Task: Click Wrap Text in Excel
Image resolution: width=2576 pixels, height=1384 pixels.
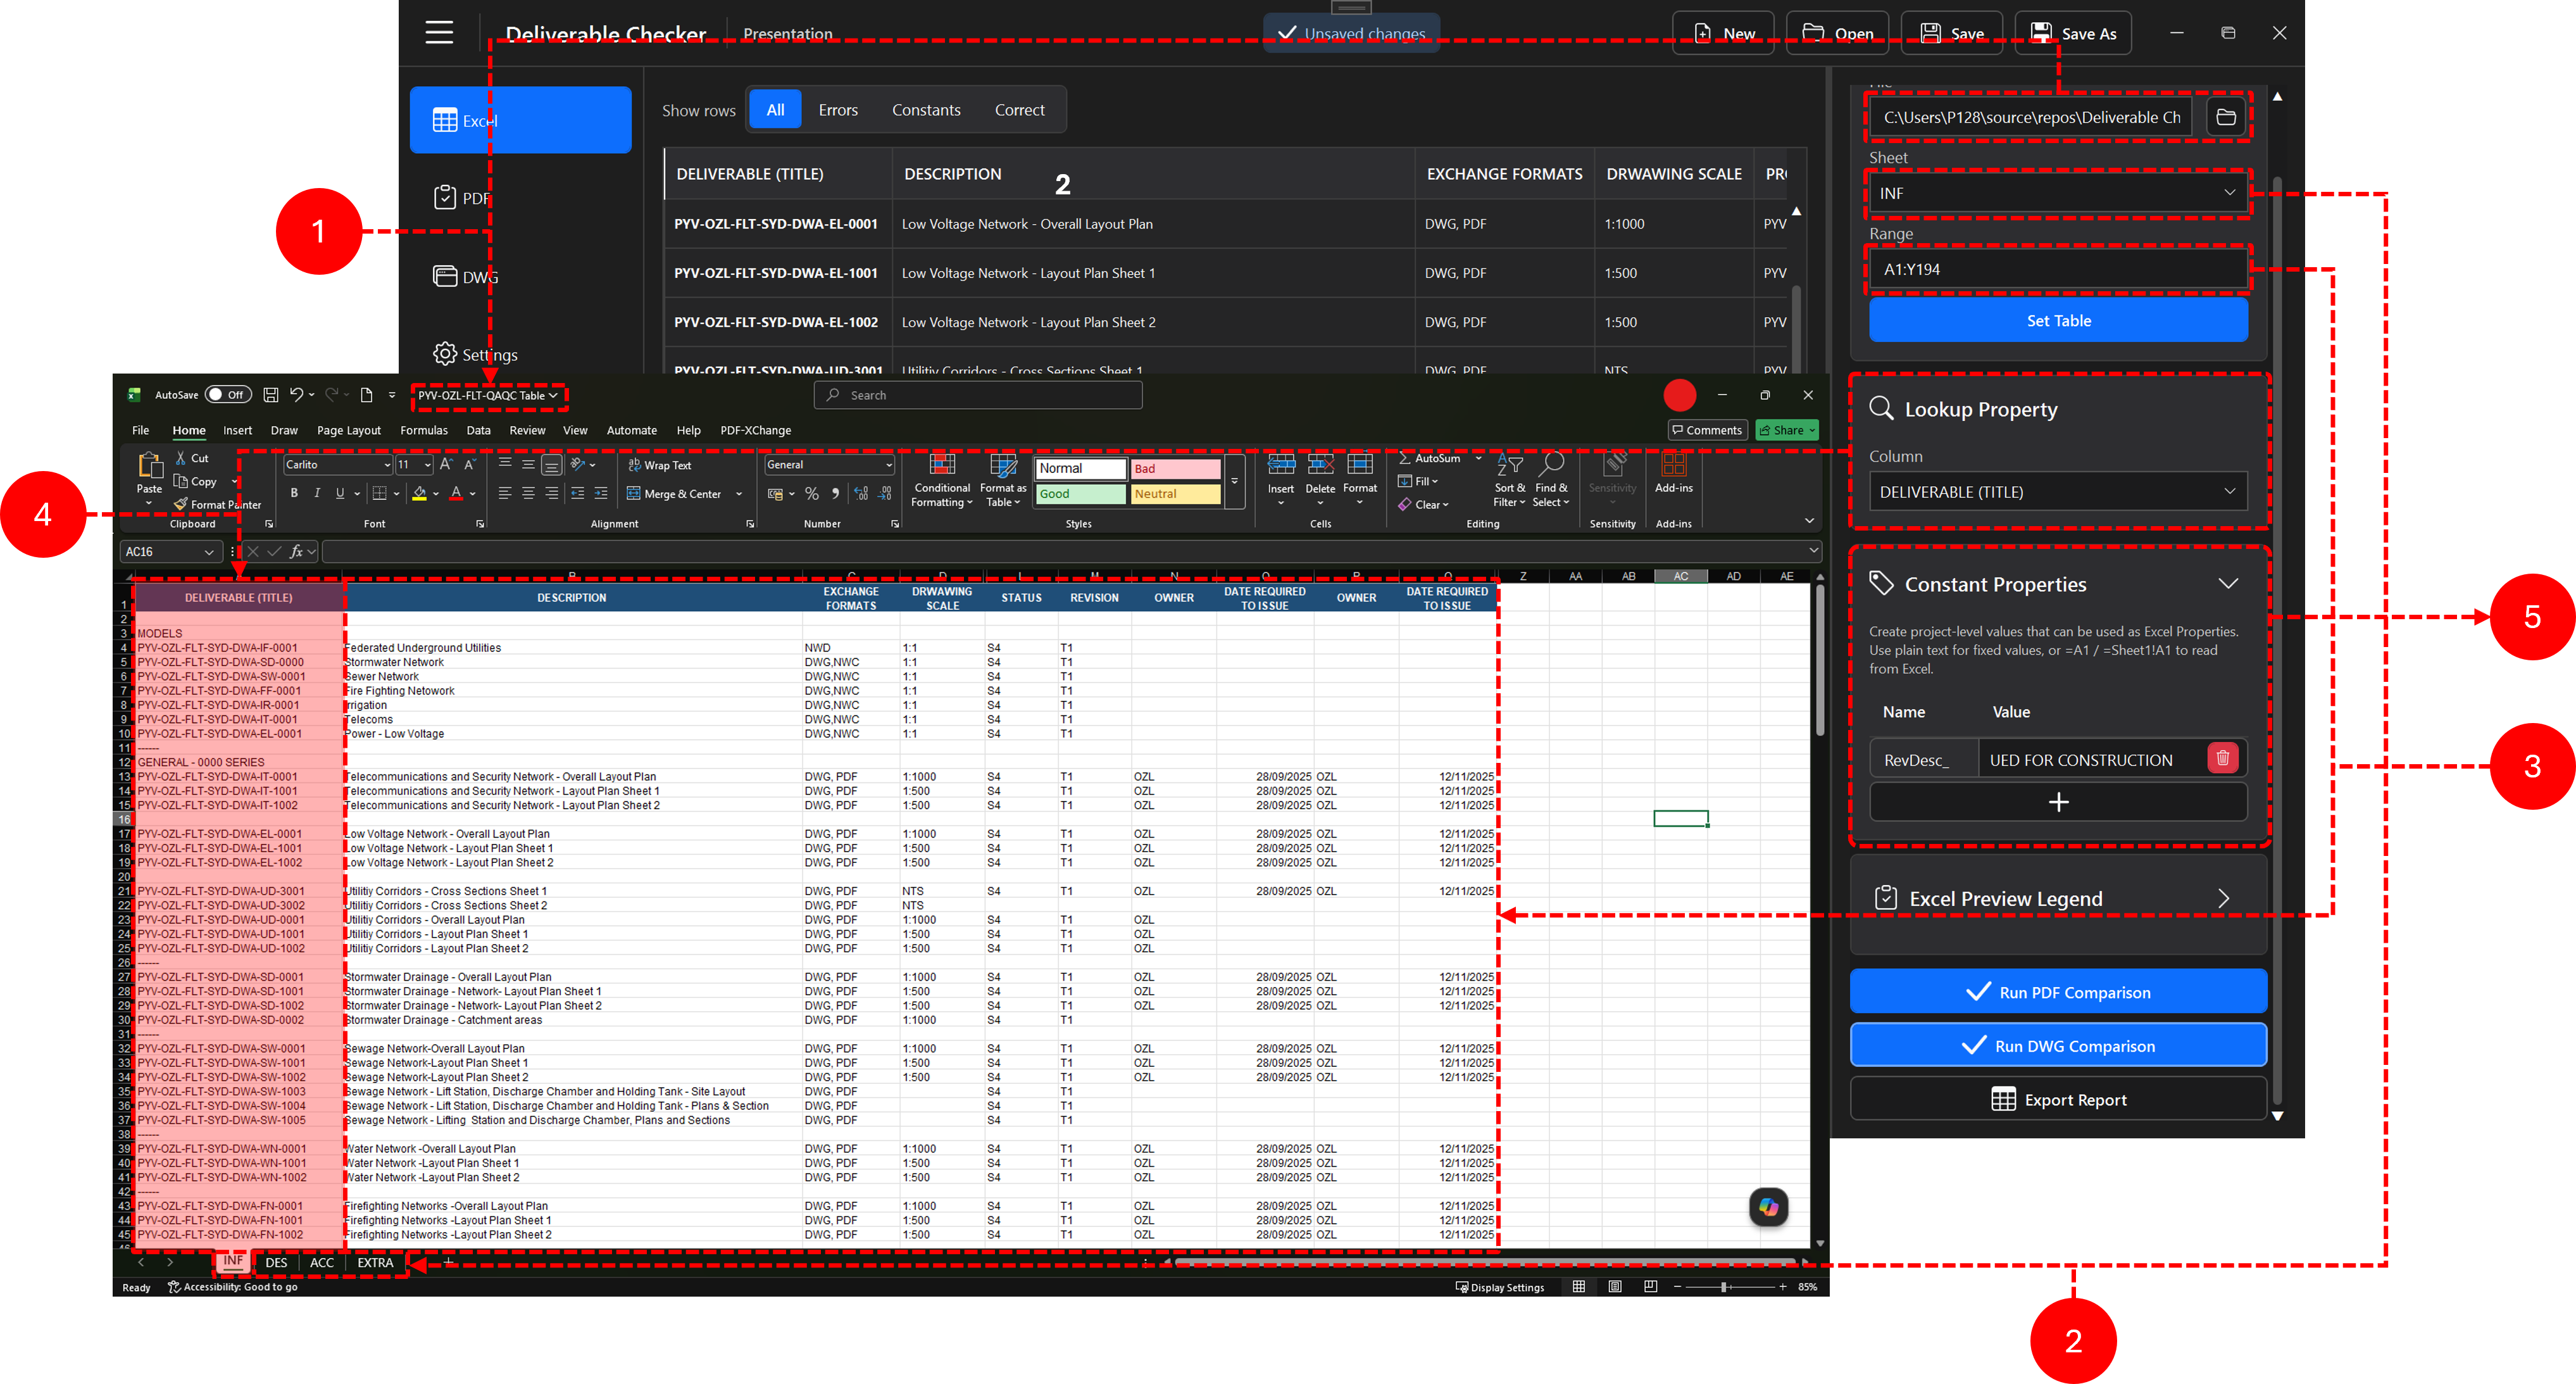Action: tap(660, 465)
